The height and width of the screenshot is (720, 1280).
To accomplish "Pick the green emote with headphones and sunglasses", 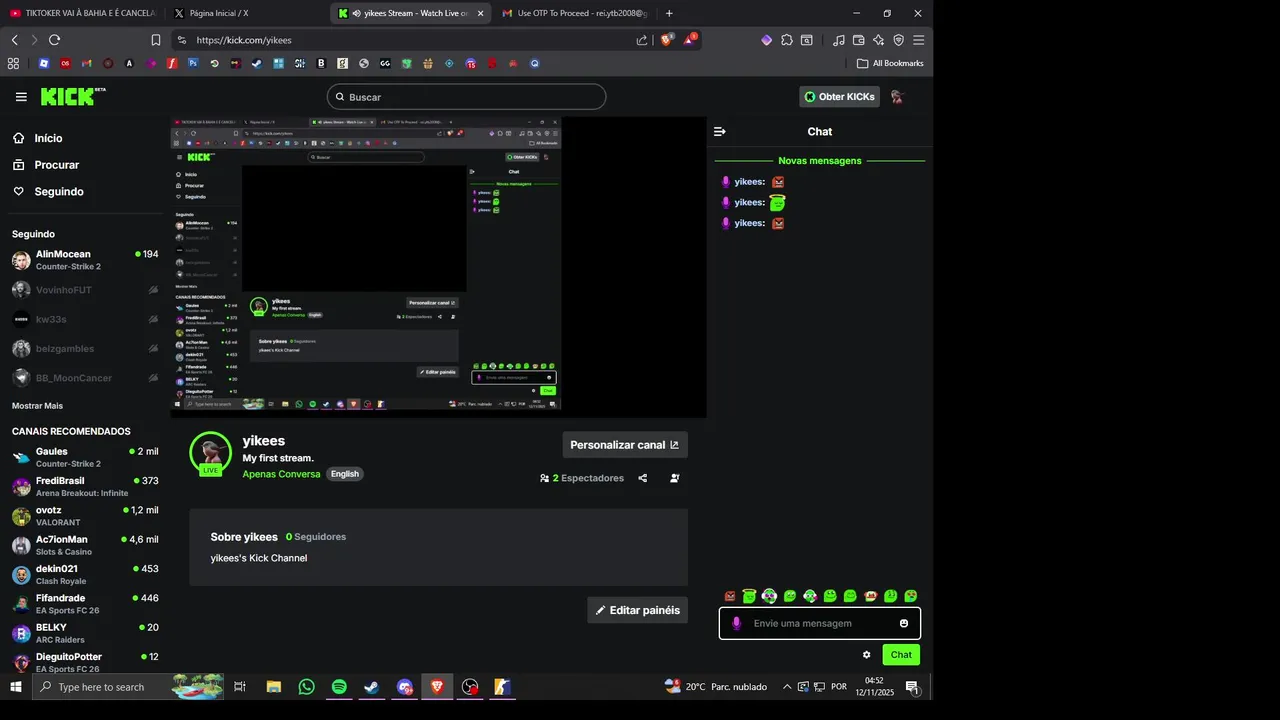I will 769,596.
